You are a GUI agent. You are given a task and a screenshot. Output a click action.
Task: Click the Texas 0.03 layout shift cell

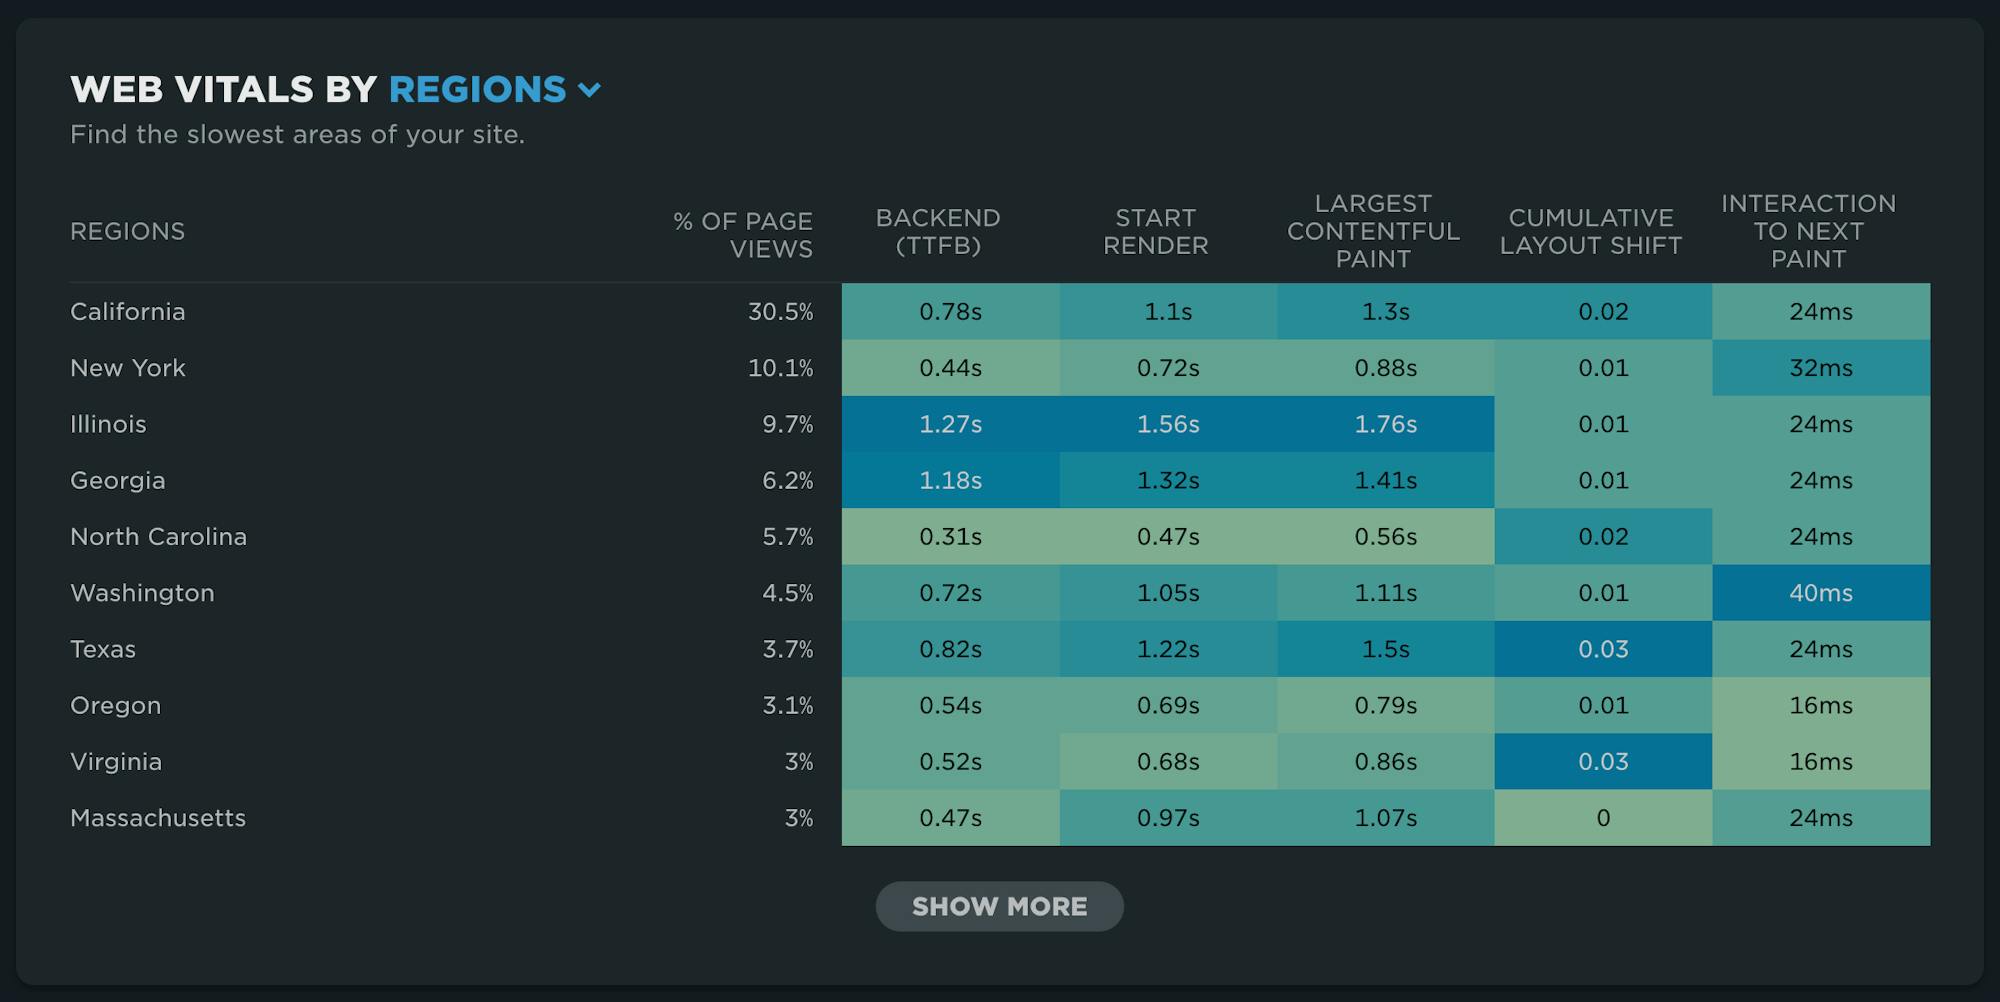pyautogui.click(x=1601, y=649)
